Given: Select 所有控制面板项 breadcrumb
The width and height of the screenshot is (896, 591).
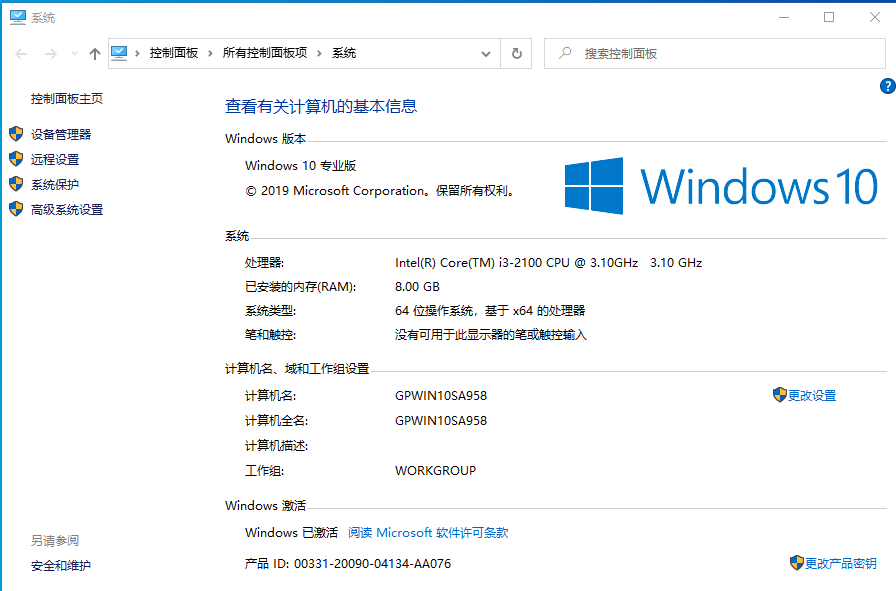Looking at the screenshot, I should click(x=265, y=53).
